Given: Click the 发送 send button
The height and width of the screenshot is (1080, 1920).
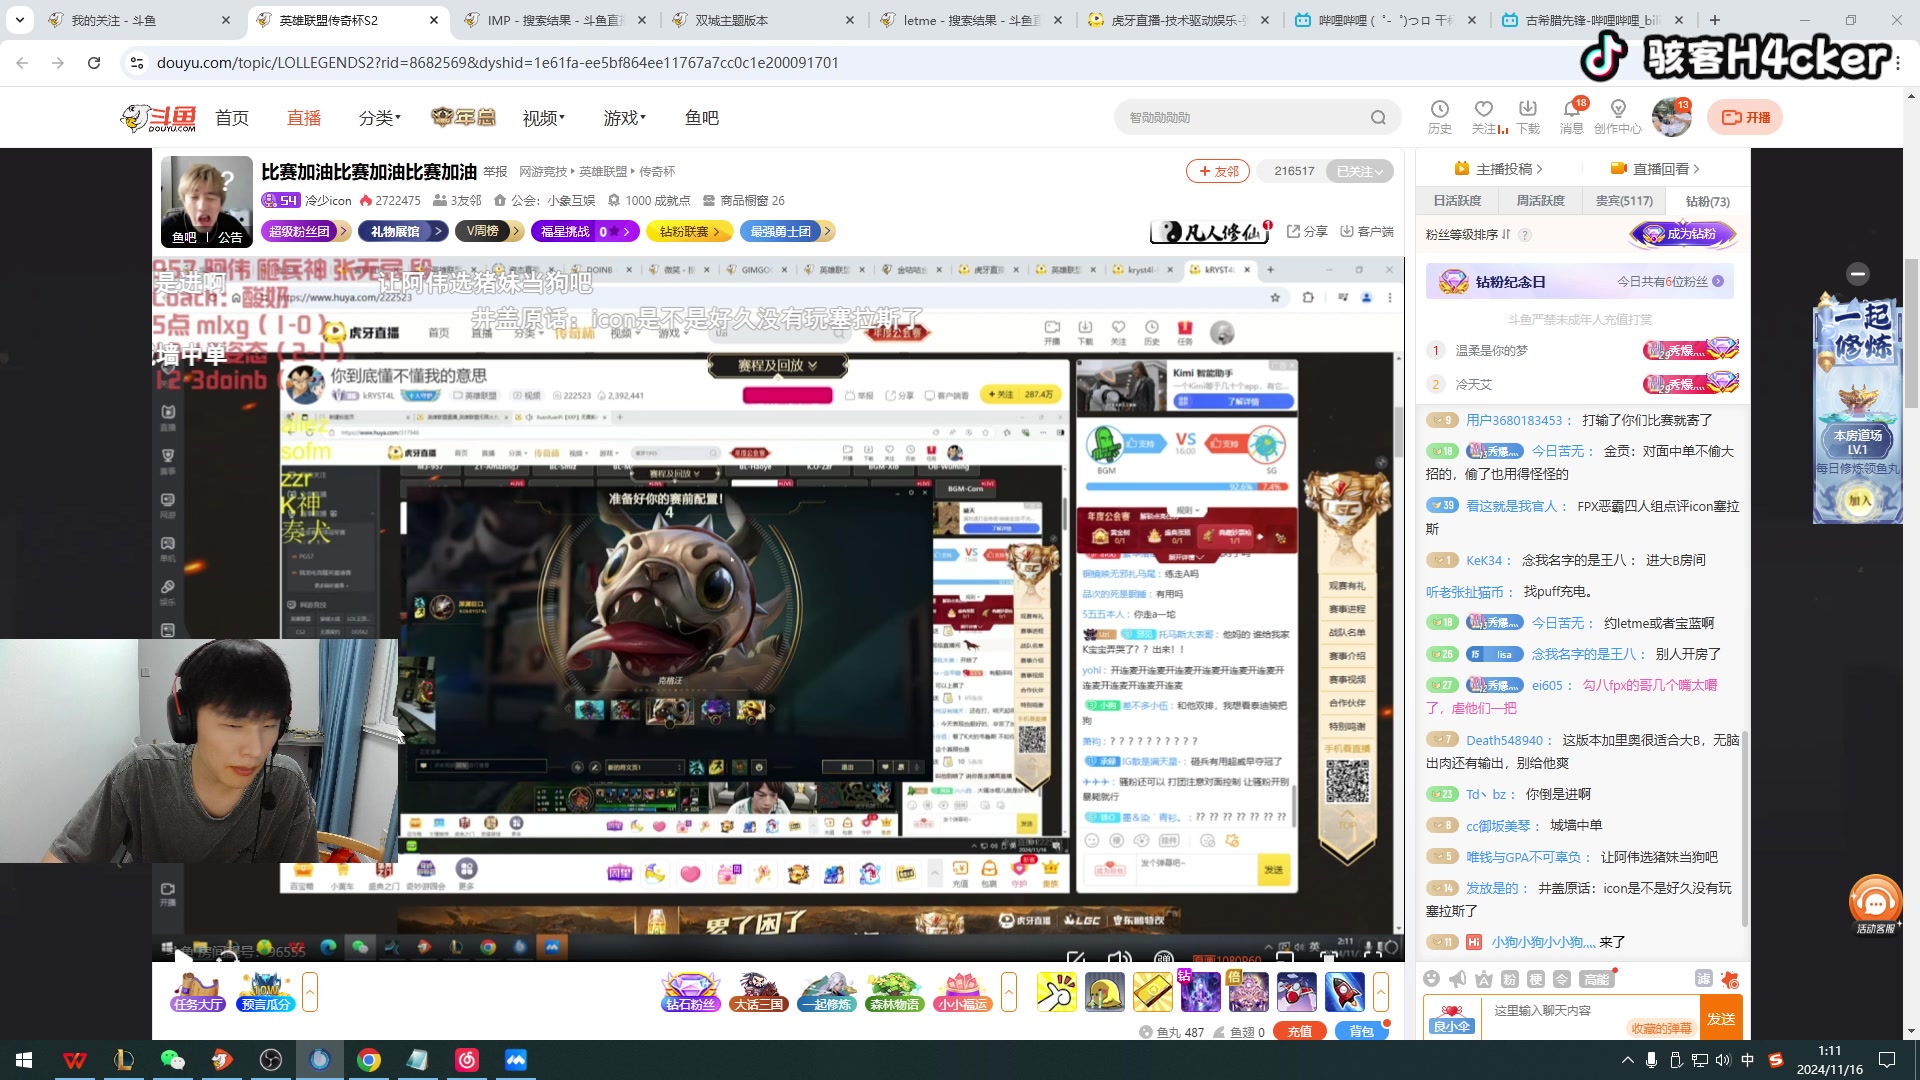Looking at the screenshot, I should point(1721,1018).
